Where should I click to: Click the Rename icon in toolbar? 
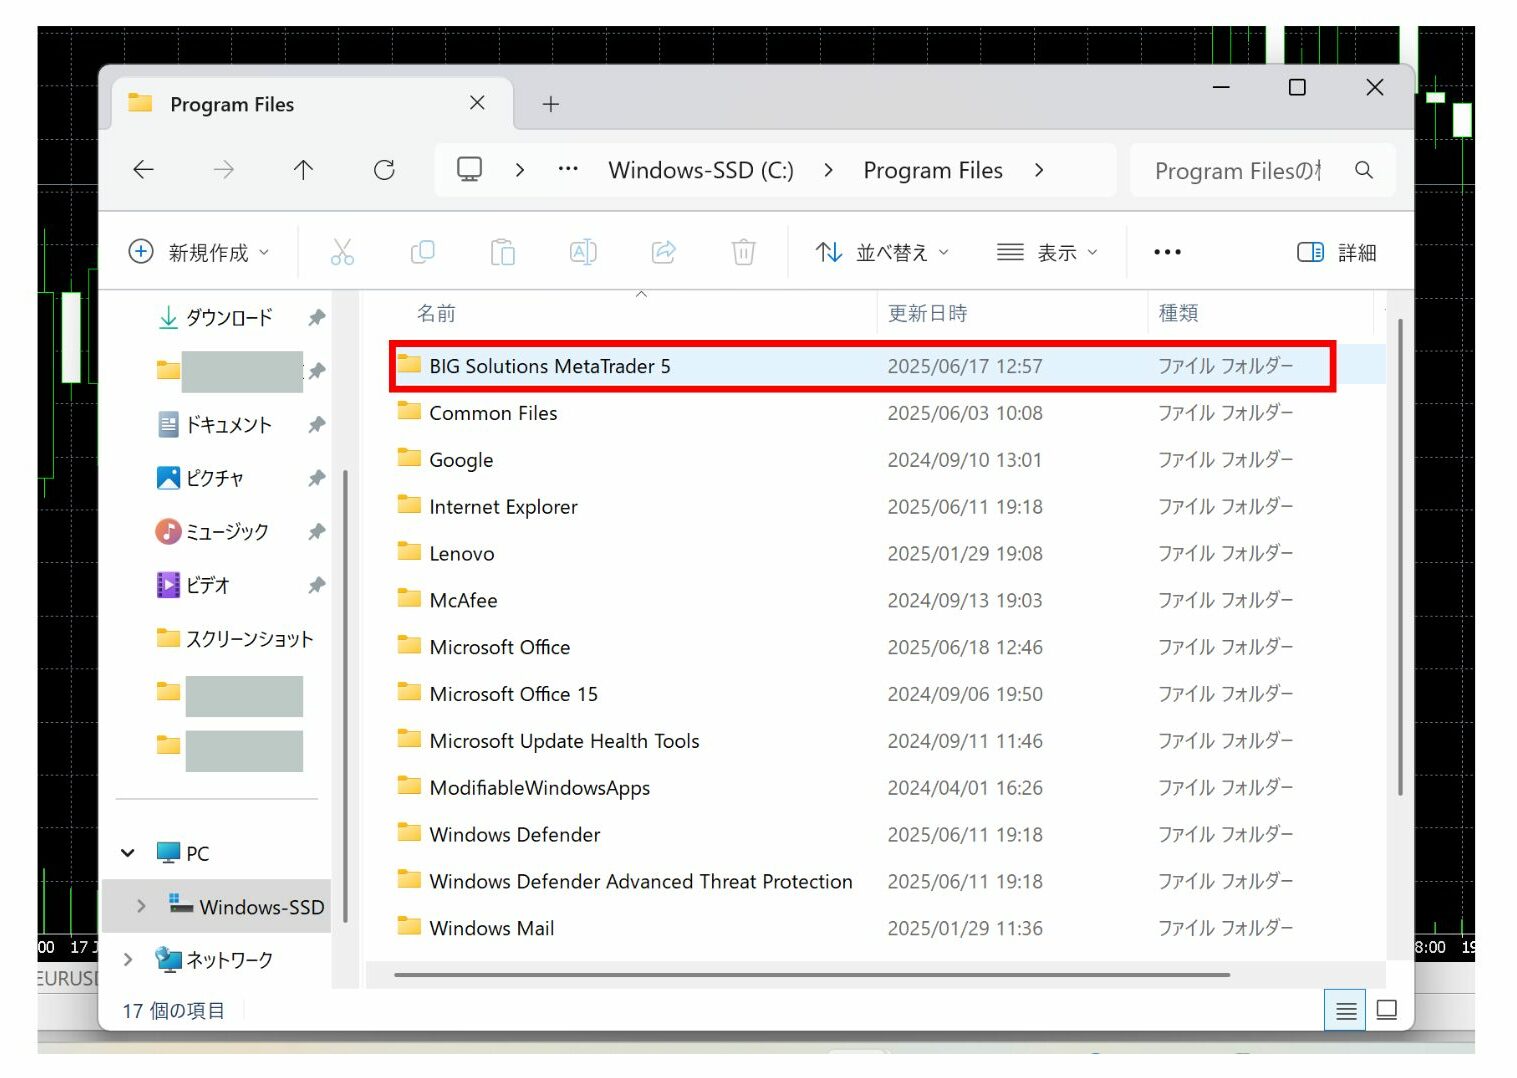pos(583,252)
